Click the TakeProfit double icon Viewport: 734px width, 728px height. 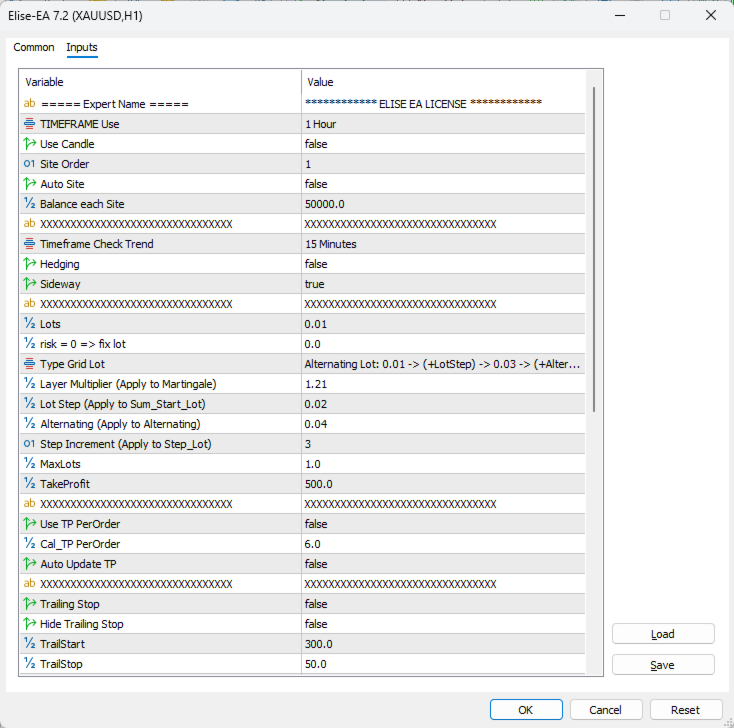click(x=29, y=484)
